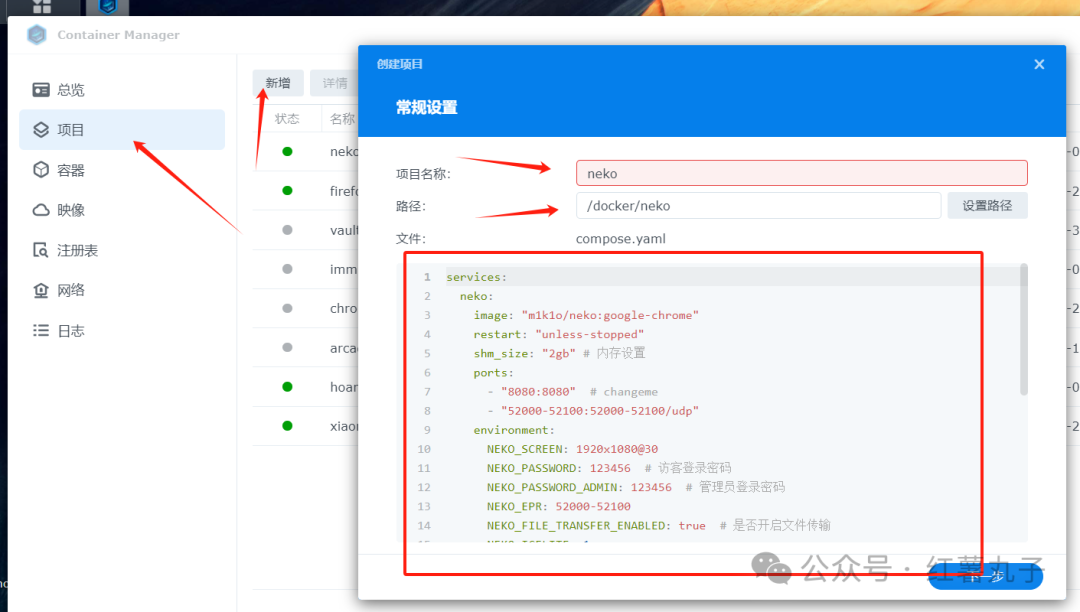The image size is (1080, 612).
Task: Click the 常规设置 dialog heading
Action: coord(426,107)
